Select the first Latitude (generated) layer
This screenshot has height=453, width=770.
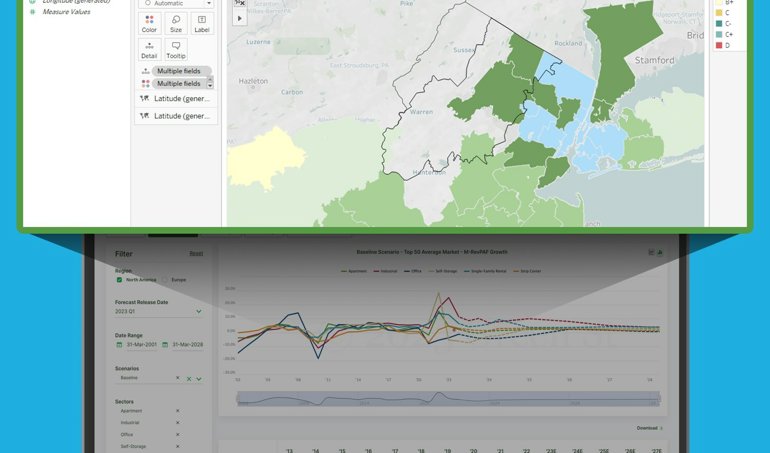[x=175, y=98]
